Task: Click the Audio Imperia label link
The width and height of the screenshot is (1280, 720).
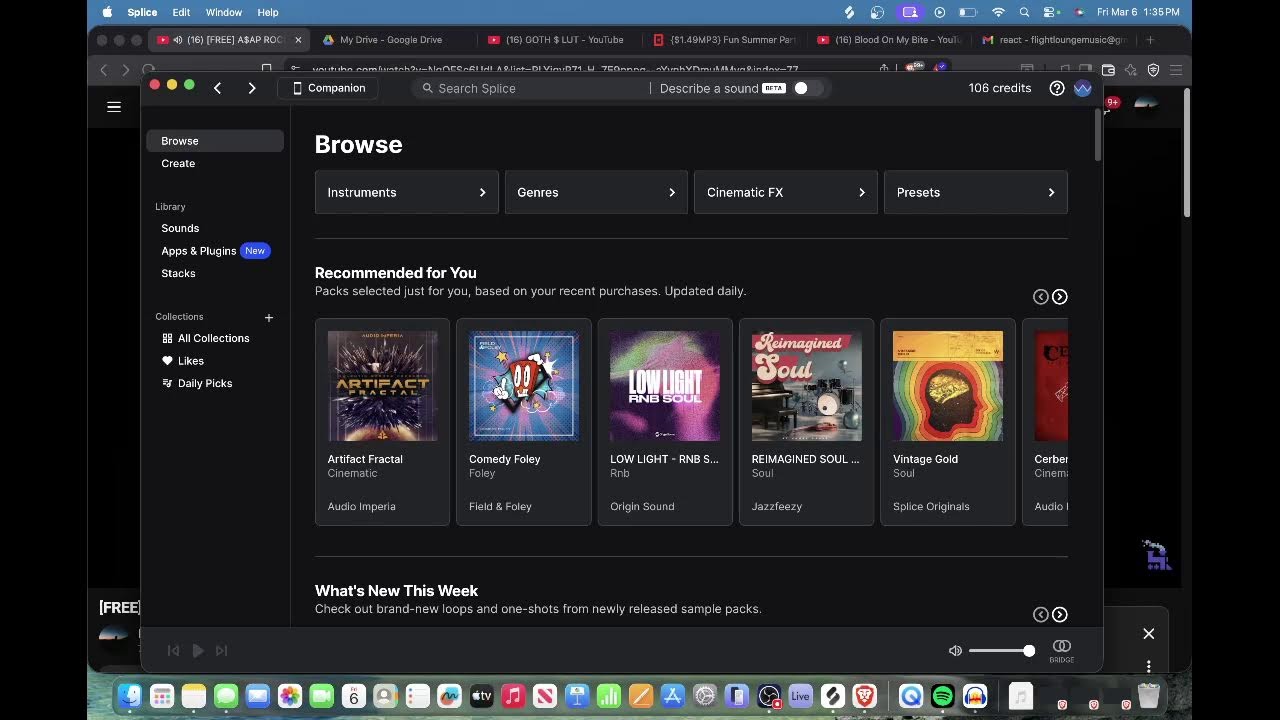Action: pos(362,506)
